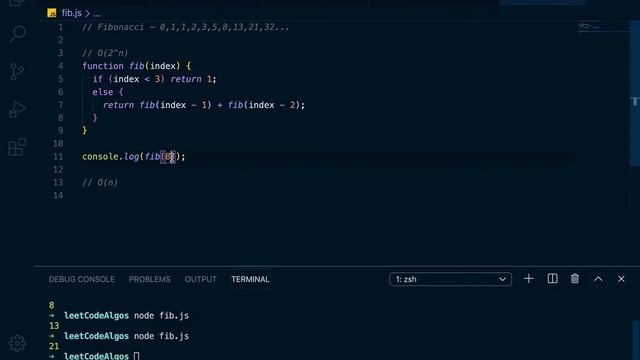This screenshot has width=640, height=360.
Task: Open the Extensions view
Action: (x=17, y=147)
